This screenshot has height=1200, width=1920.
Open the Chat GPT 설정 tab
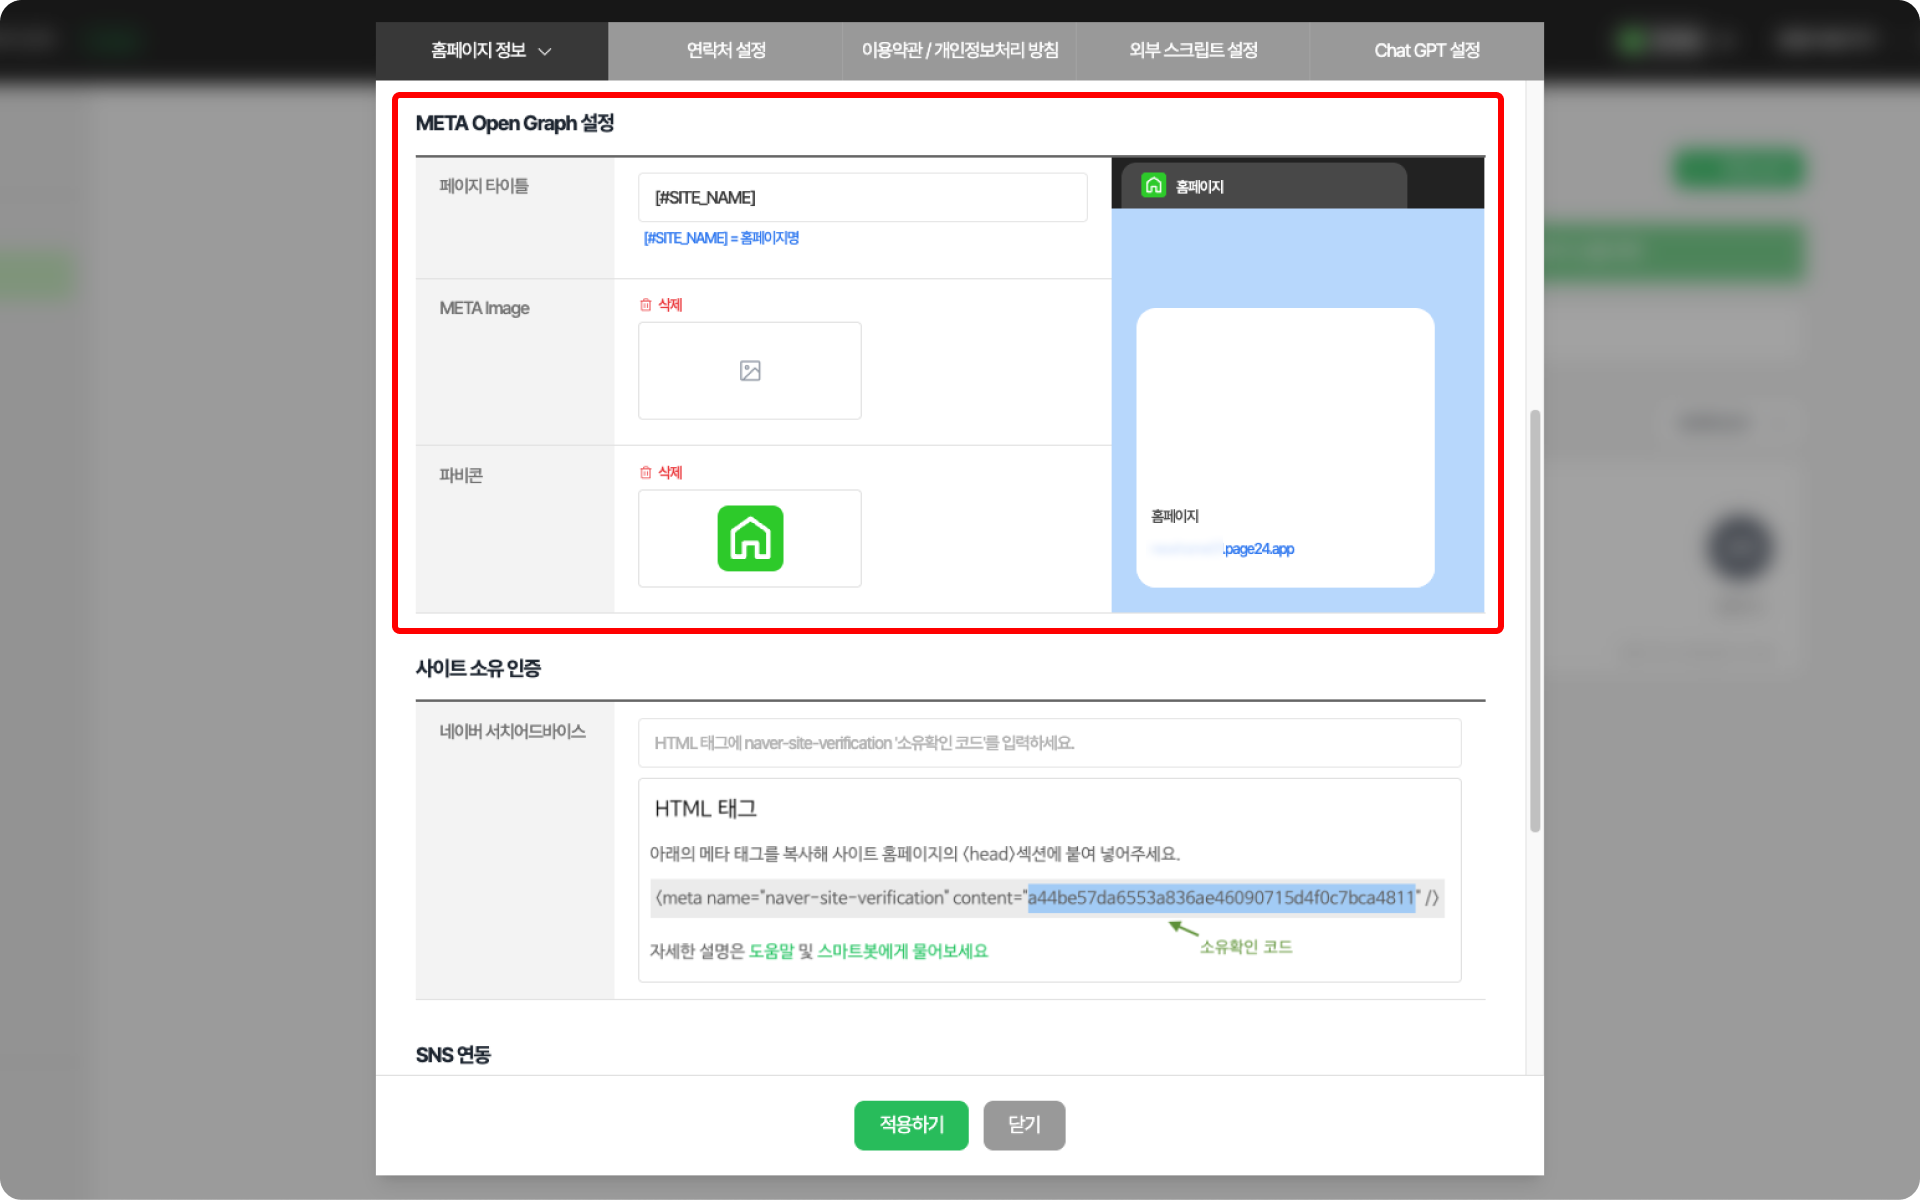pos(1426,51)
